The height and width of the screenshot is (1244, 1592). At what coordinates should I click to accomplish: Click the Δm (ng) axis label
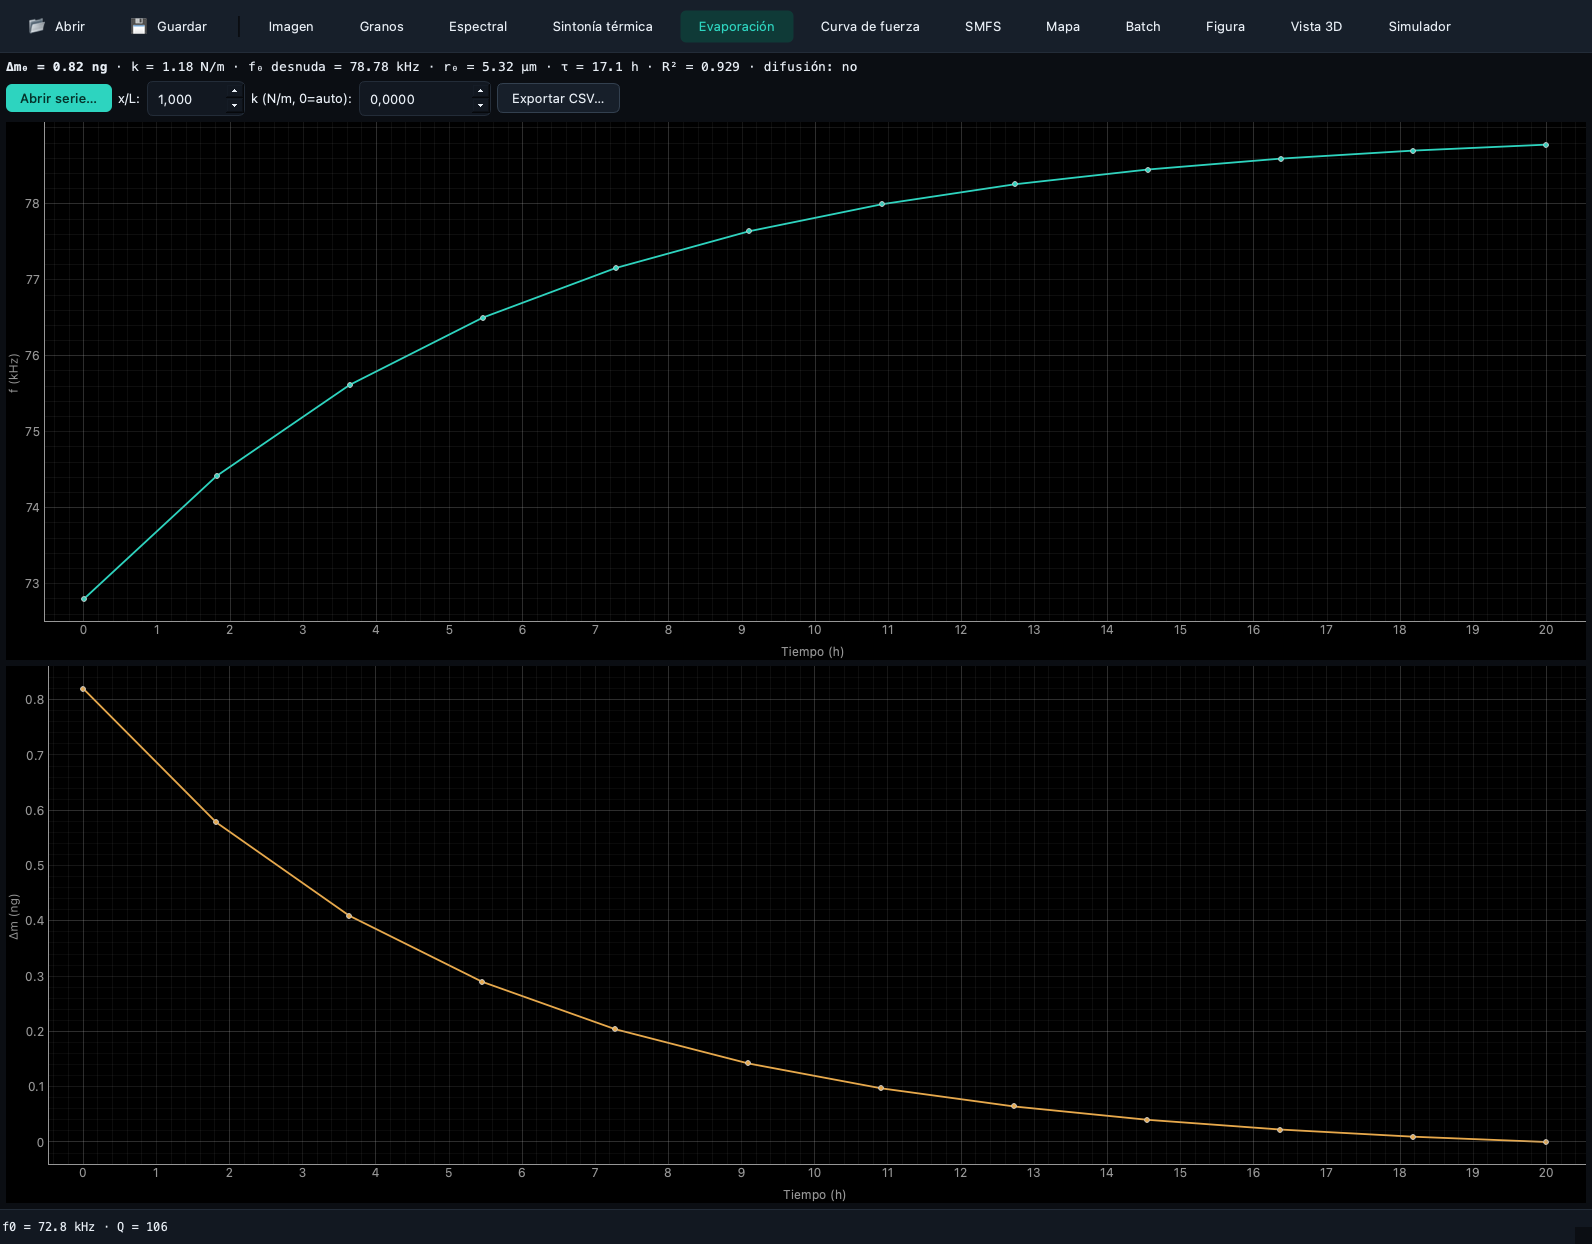click(14, 917)
